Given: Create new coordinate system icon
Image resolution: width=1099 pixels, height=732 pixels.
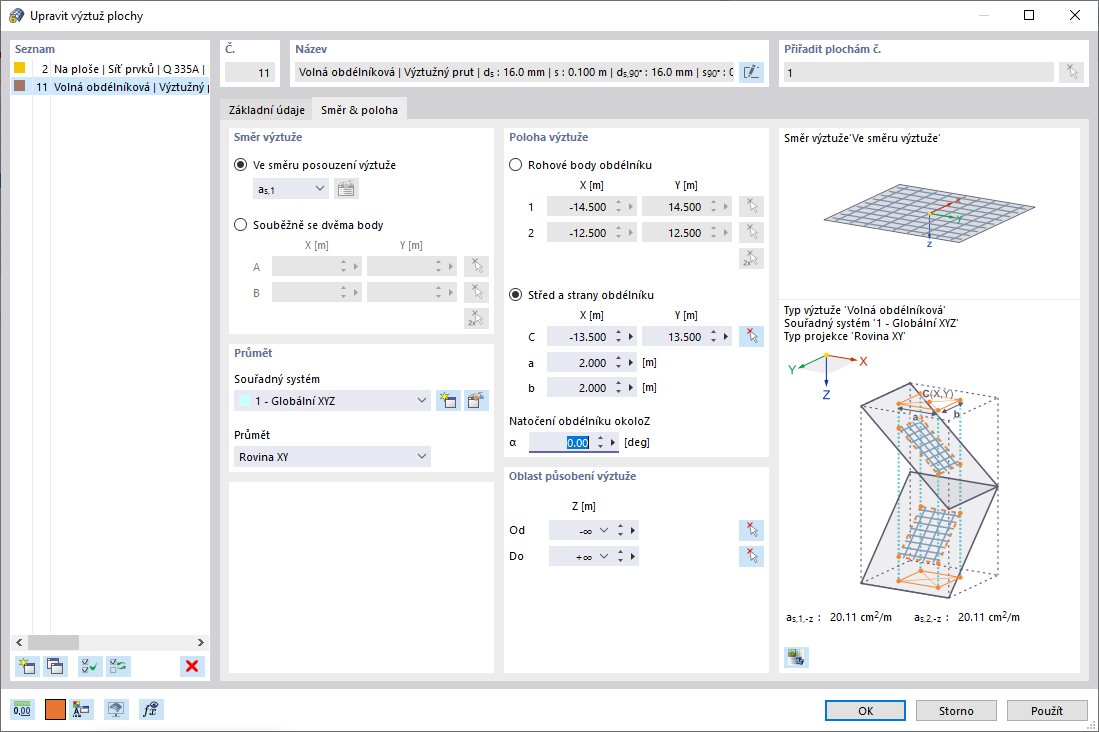Looking at the screenshot, I should coord(449,400).
